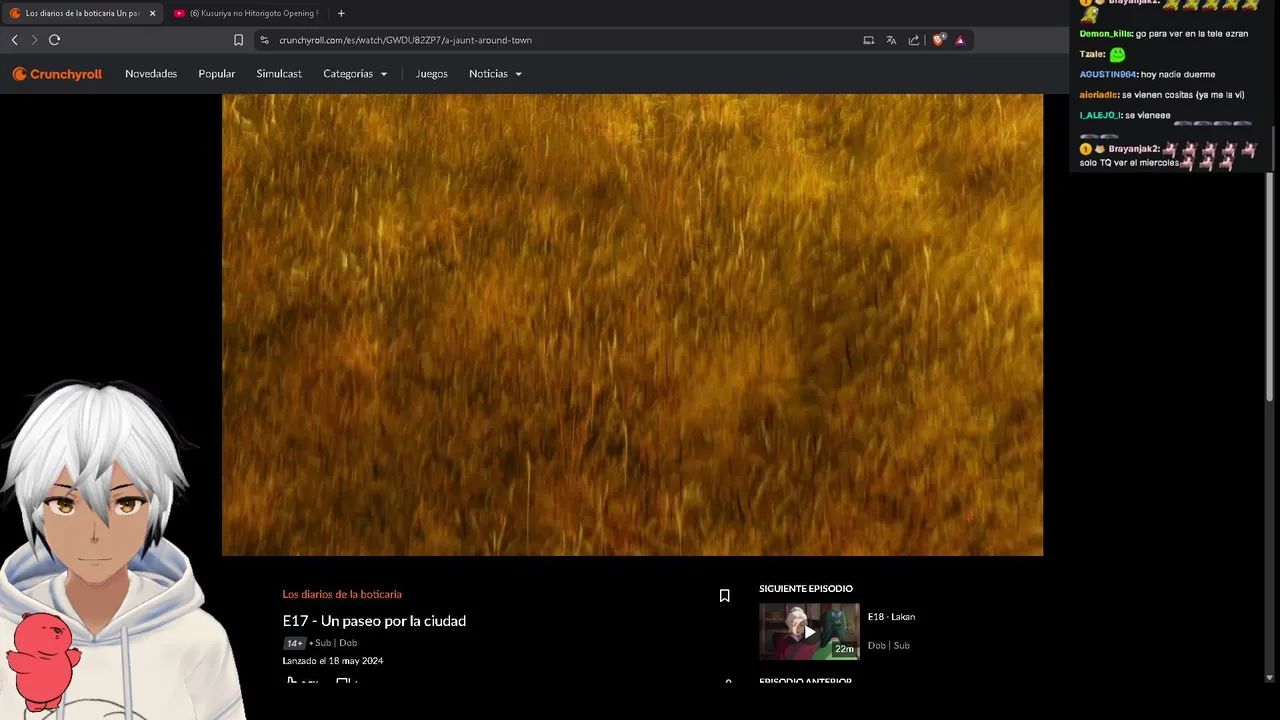1280x720 pixels.
Task: Click the E18 - Lakan episode title
Action: coord(891,617)
